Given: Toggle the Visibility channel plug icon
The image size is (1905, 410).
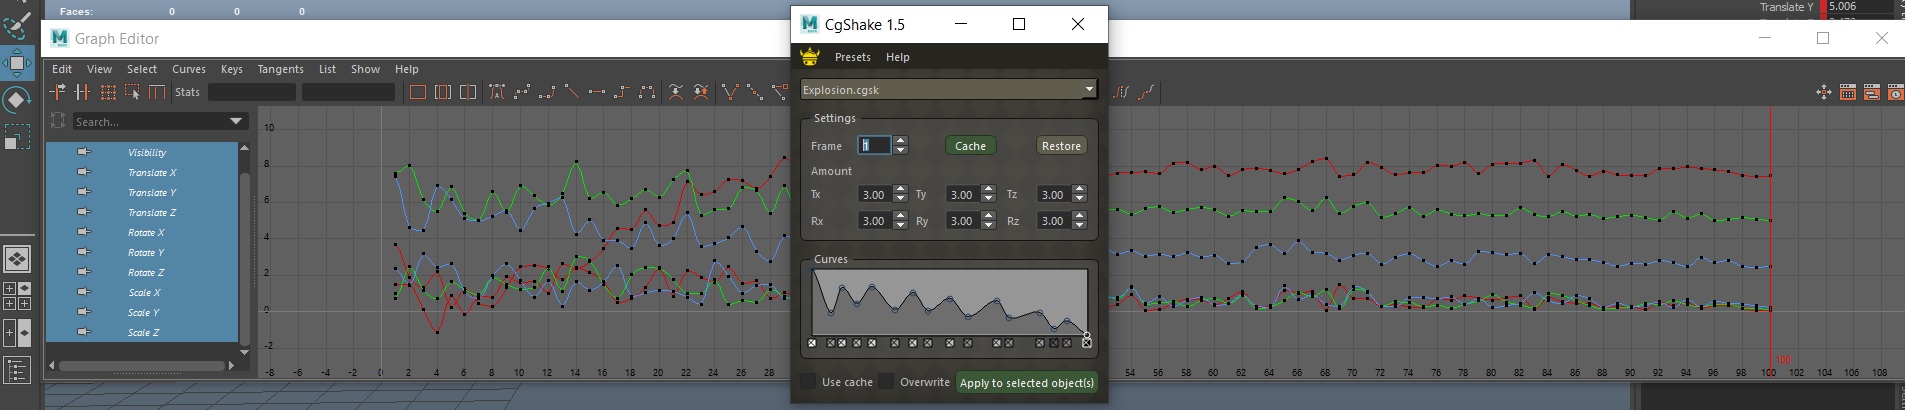Looking at the screenshot, I should (84, 152).
